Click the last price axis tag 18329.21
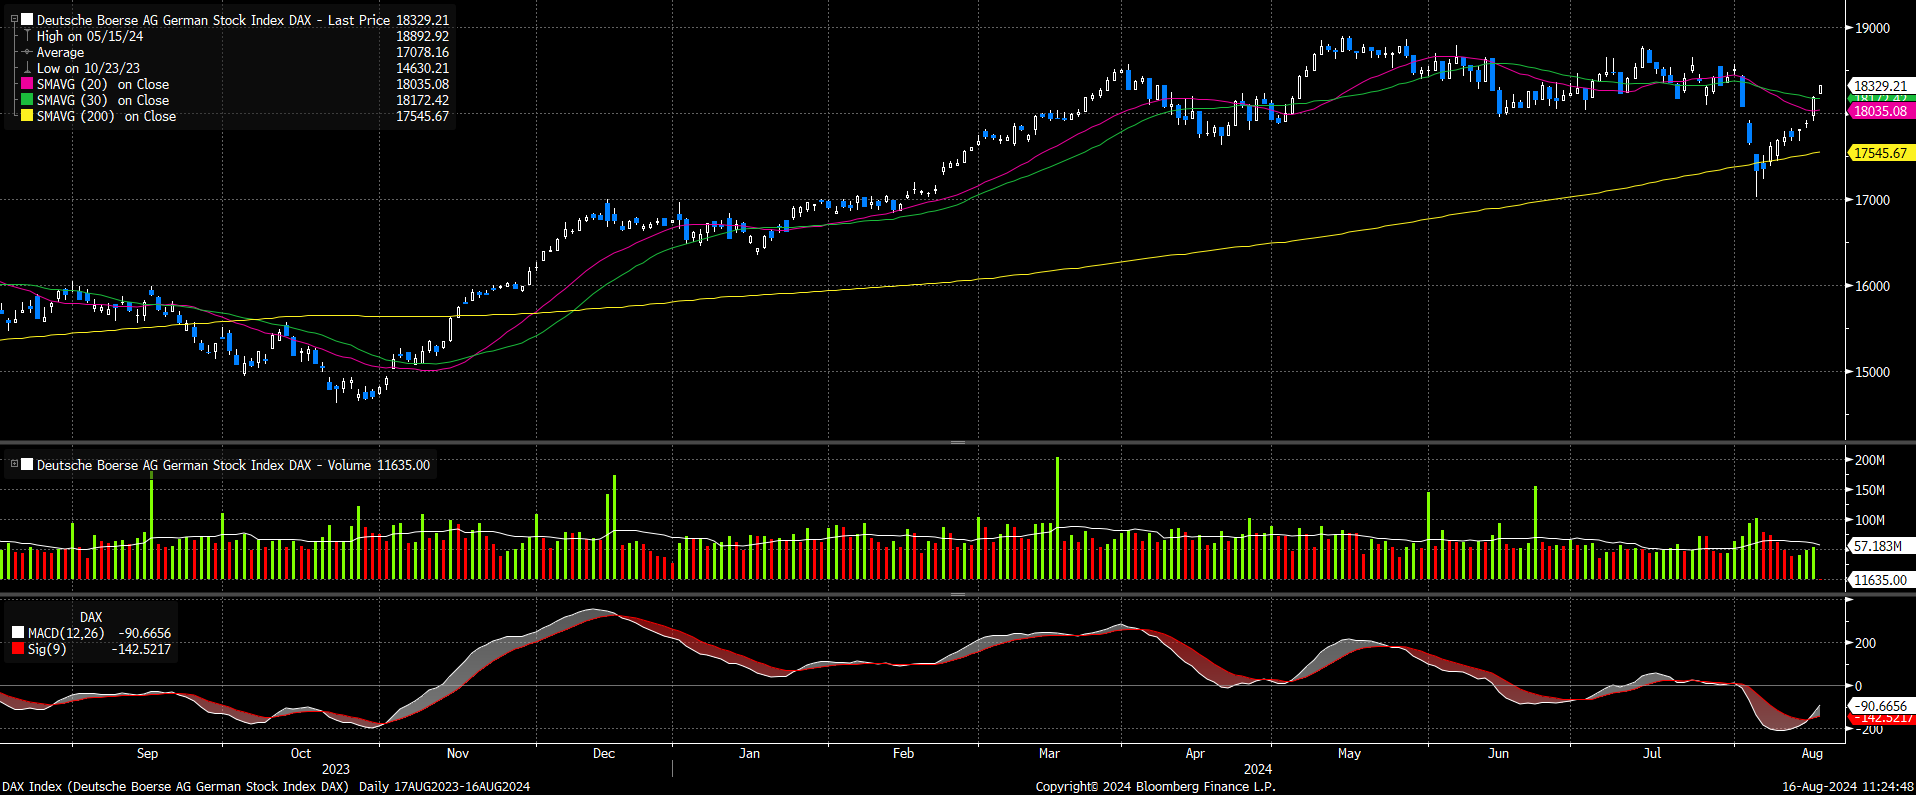The image size is (1916, 795). [1880, 86]
